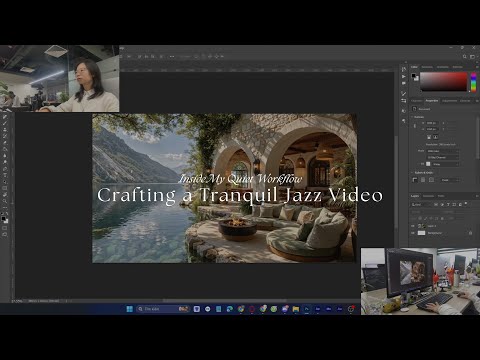Viewport: 480px width, 360px height.
Task: Click the canvas fill color swatch
Action: tap(428, 164)
